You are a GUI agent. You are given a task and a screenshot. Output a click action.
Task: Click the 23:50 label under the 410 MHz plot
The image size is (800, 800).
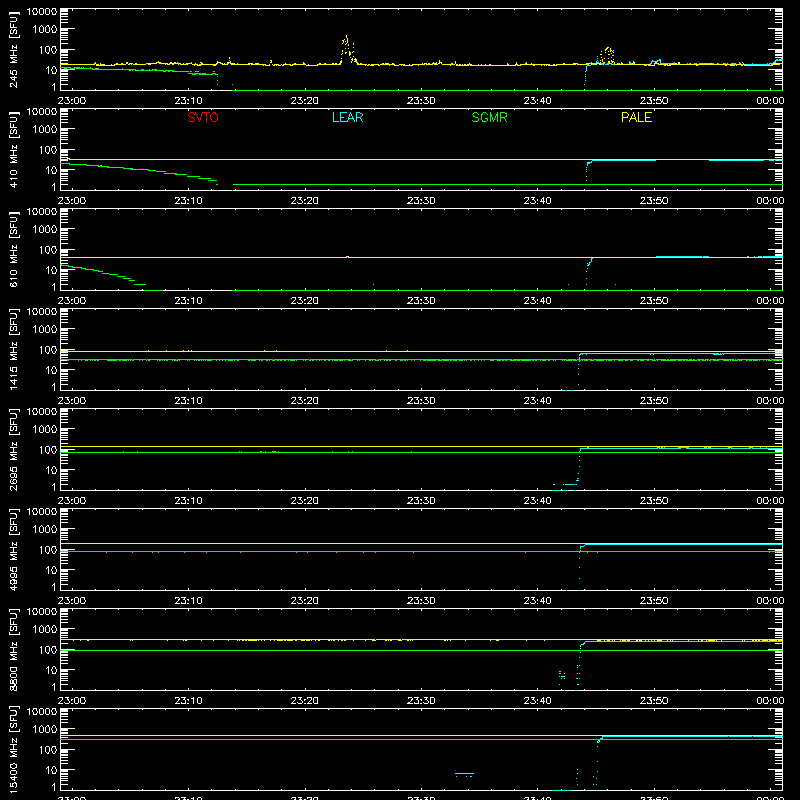654,201
